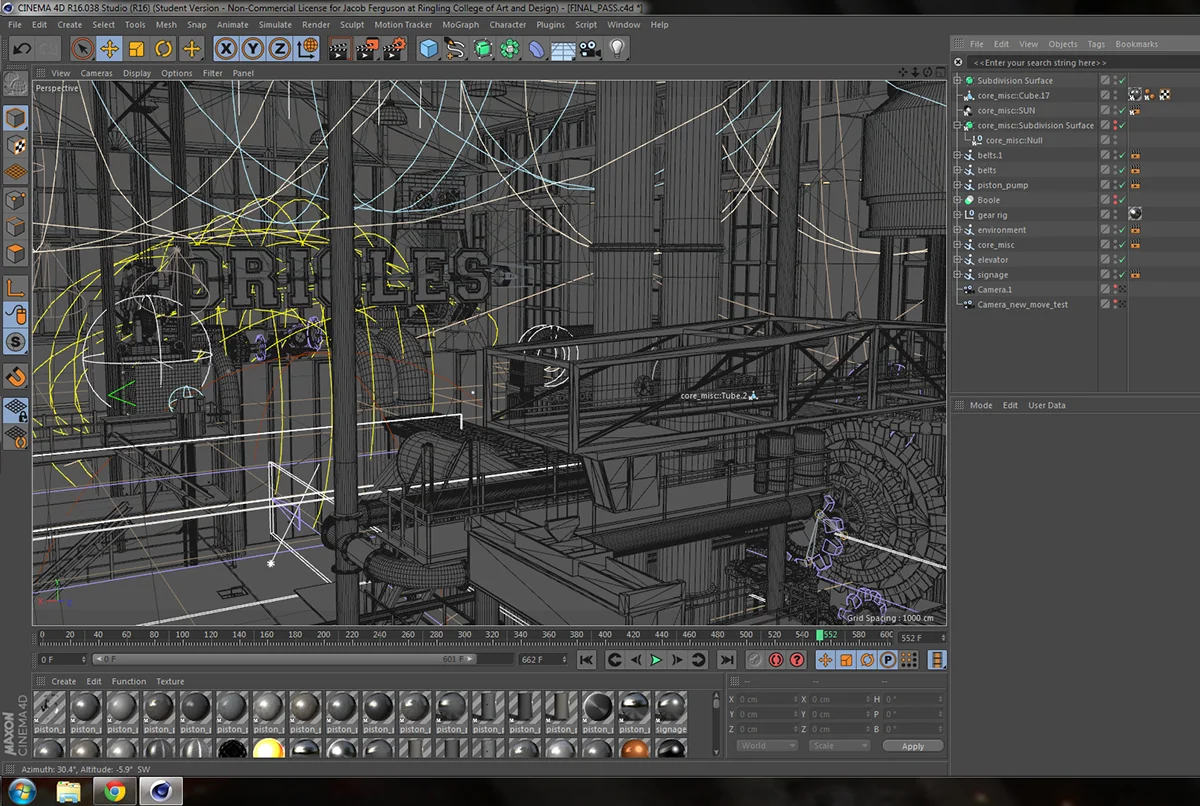Click the timeline at frame 300
The image size is (1200, 806).
(462, 635)
